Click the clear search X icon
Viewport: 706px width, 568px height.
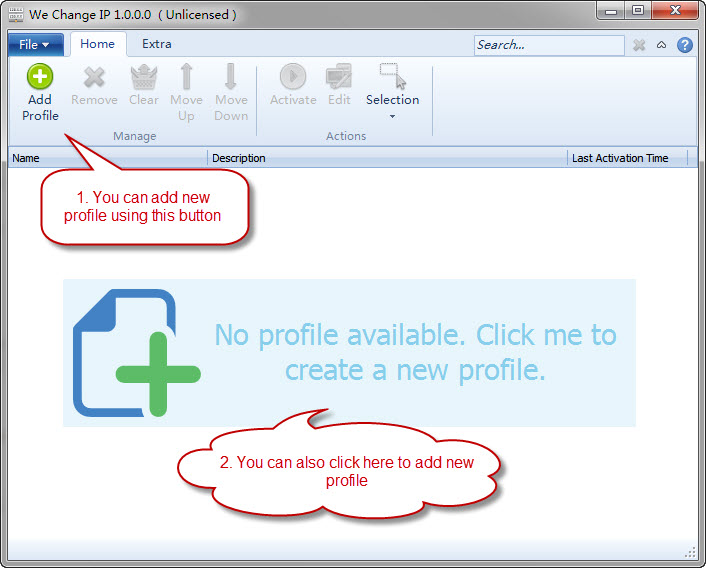pos(639,45)
